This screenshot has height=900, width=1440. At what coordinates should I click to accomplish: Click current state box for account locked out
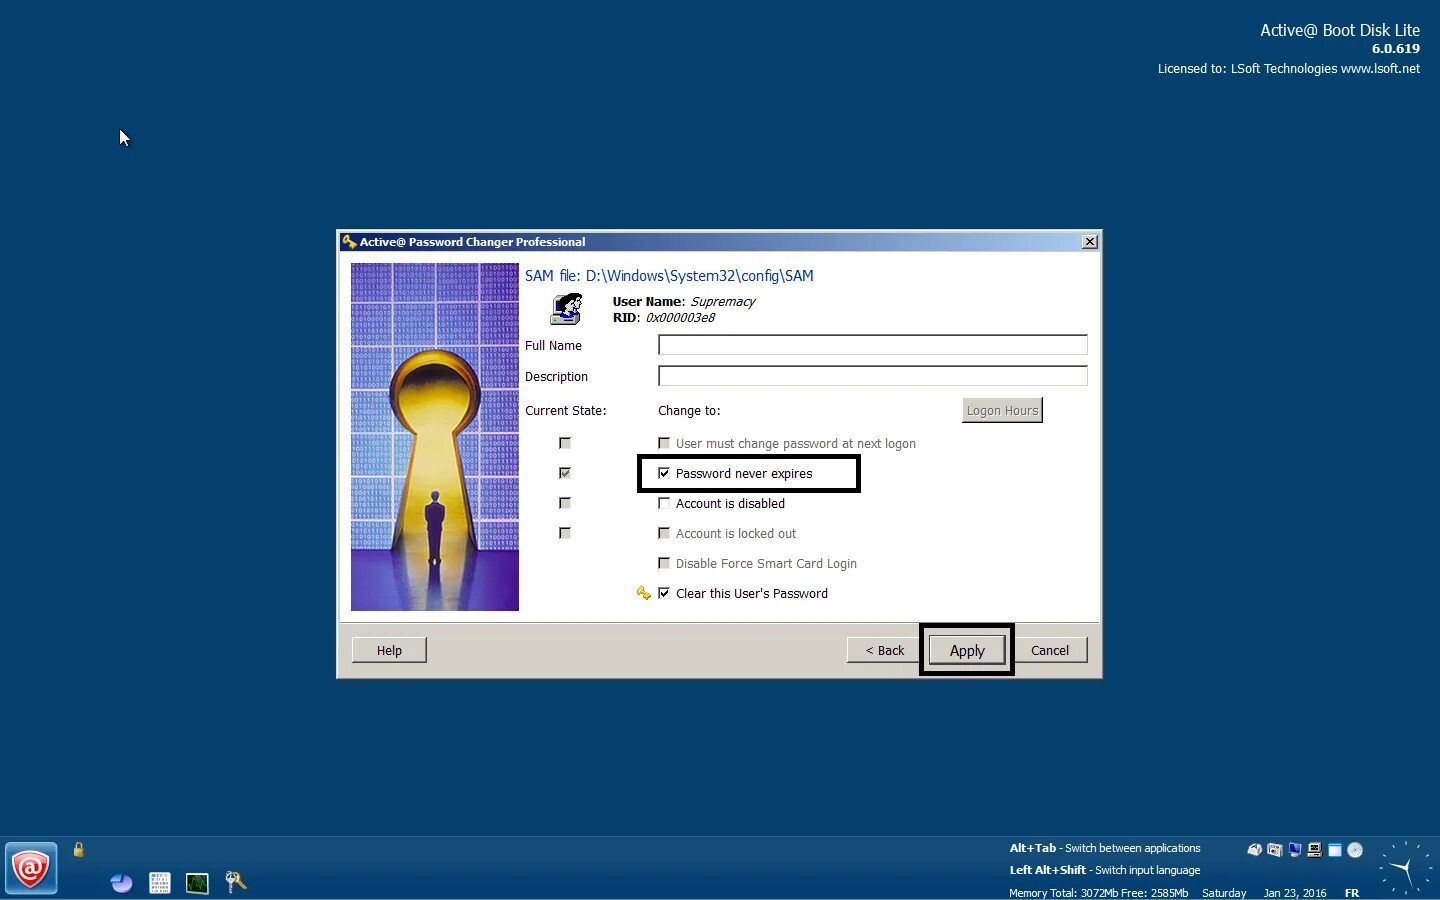tap(565, 533)
